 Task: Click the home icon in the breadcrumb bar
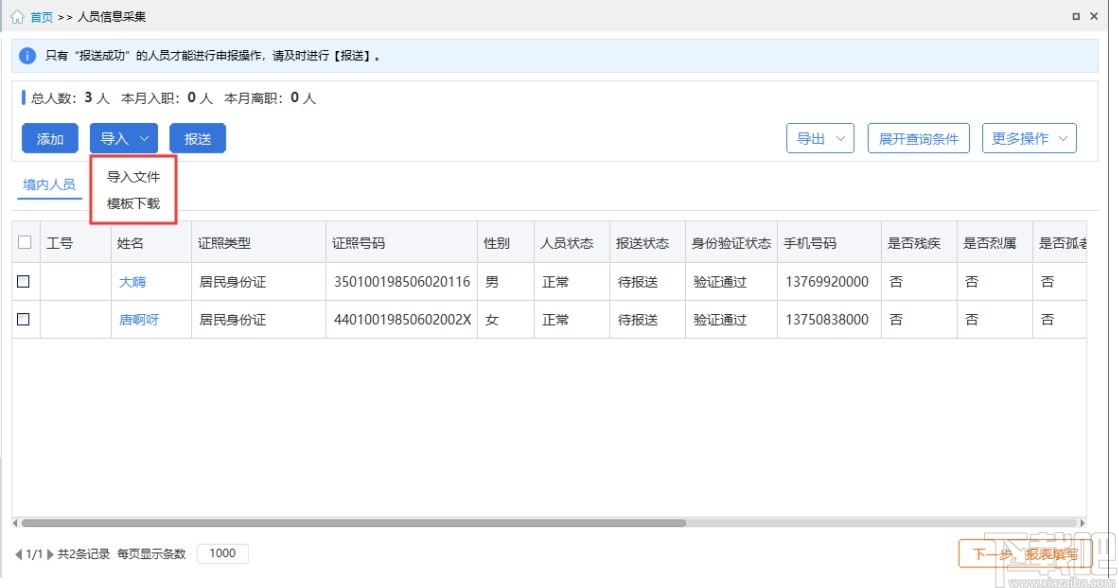(18, 16)
